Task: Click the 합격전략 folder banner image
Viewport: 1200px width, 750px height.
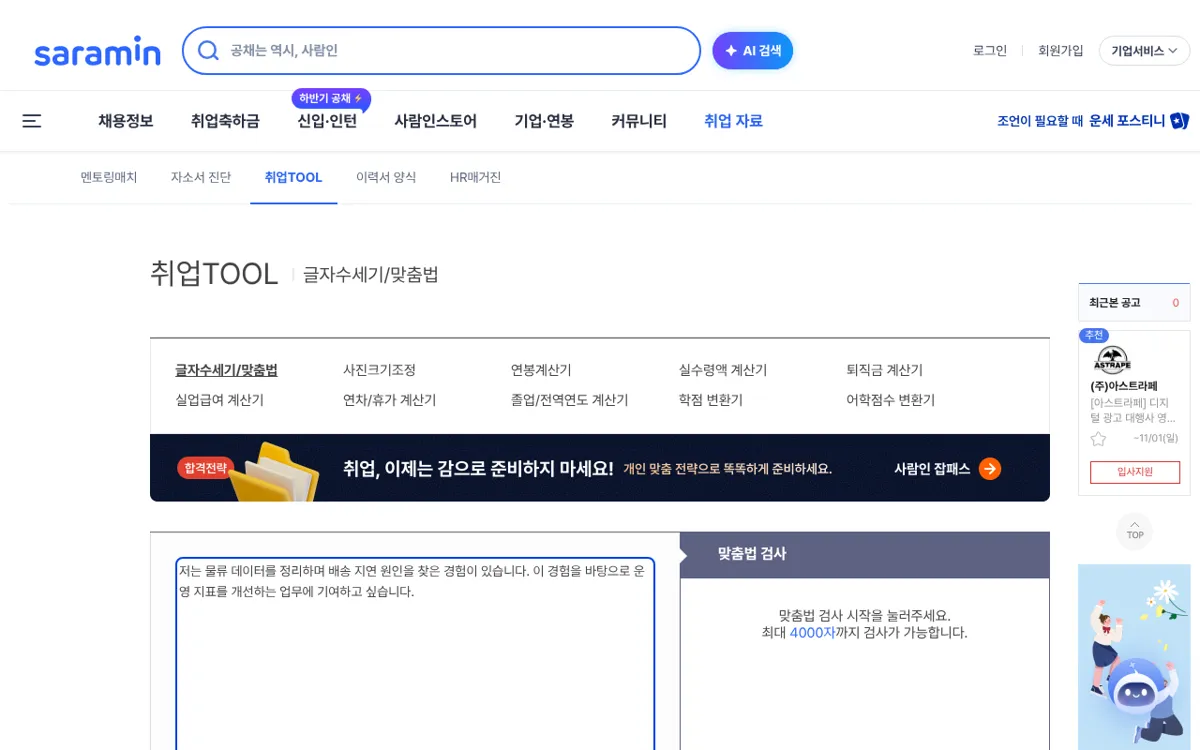Action: 273,471
